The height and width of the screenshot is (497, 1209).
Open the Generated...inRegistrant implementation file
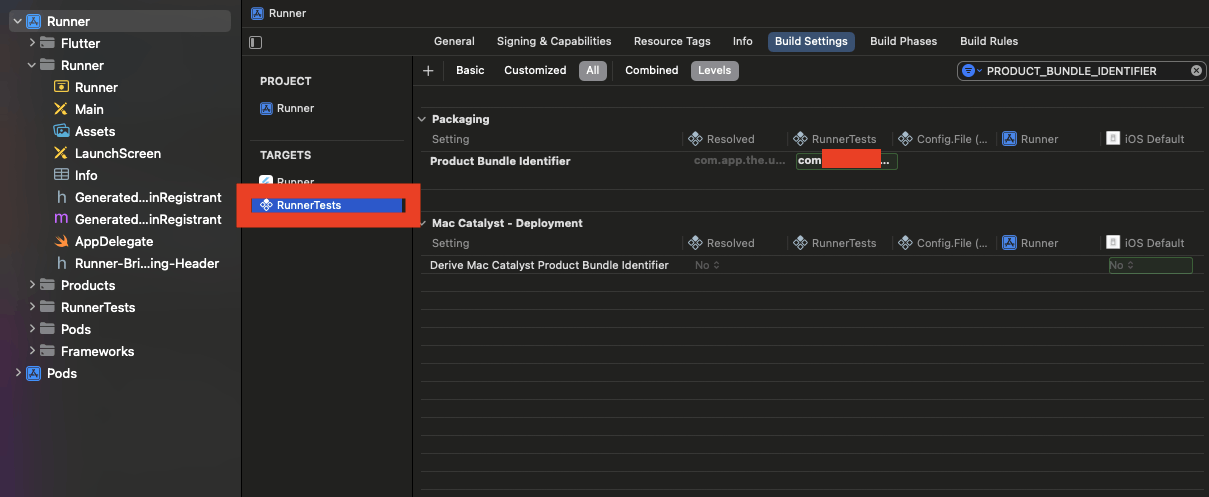pos(148,219)
